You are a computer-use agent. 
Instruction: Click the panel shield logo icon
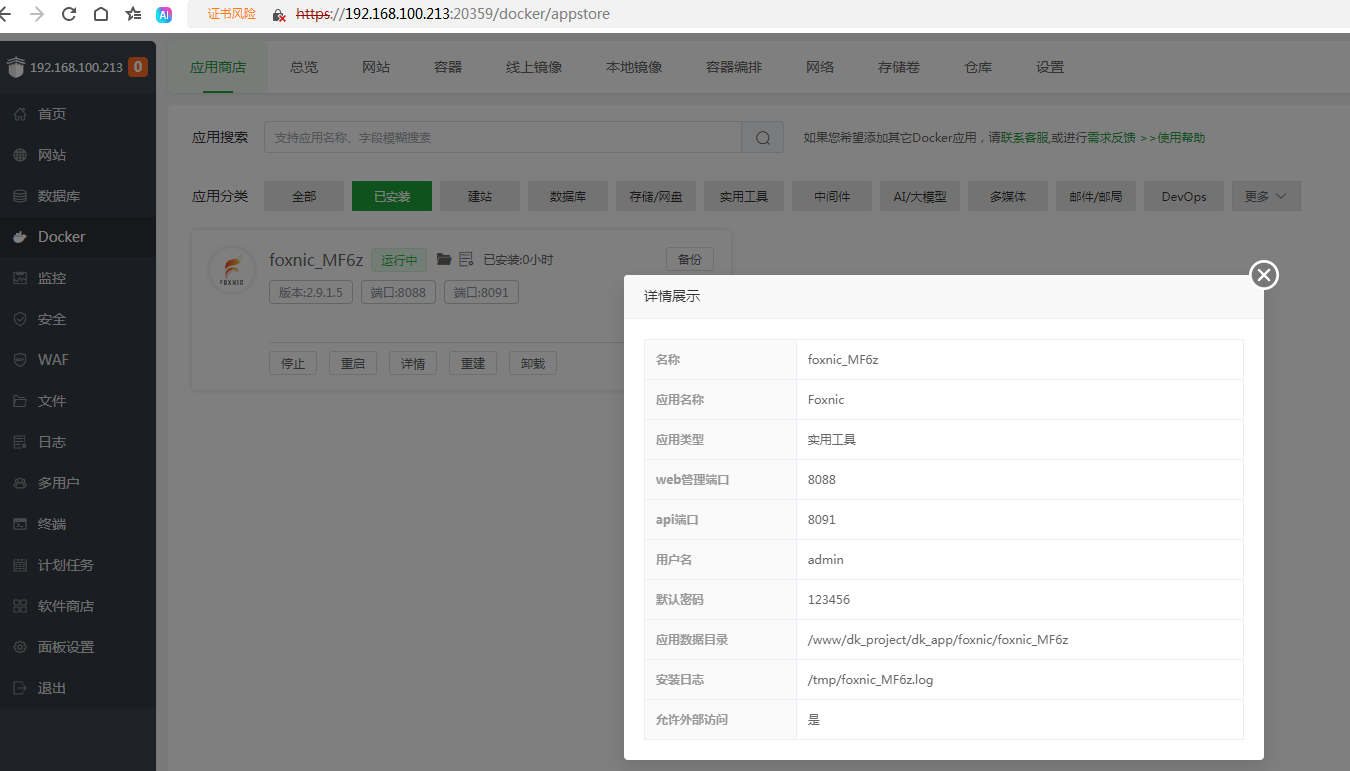pyautogui.click(x=15, y=67)
